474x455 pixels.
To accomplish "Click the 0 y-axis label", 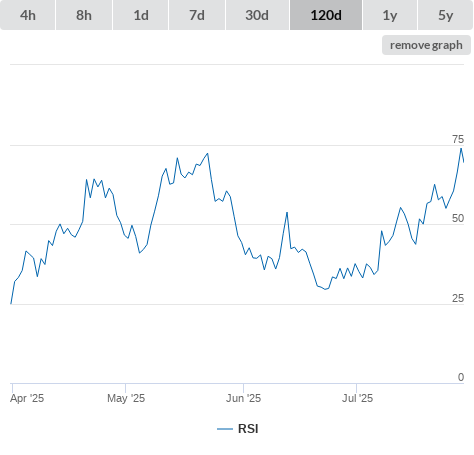I will tap(461, 377).
